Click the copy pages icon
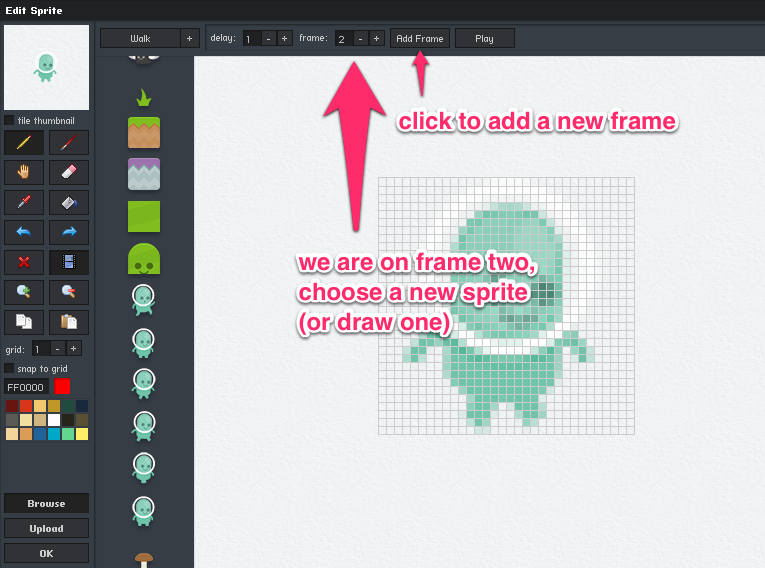Screen dimensions: 765x568 (x=23, y=322)
